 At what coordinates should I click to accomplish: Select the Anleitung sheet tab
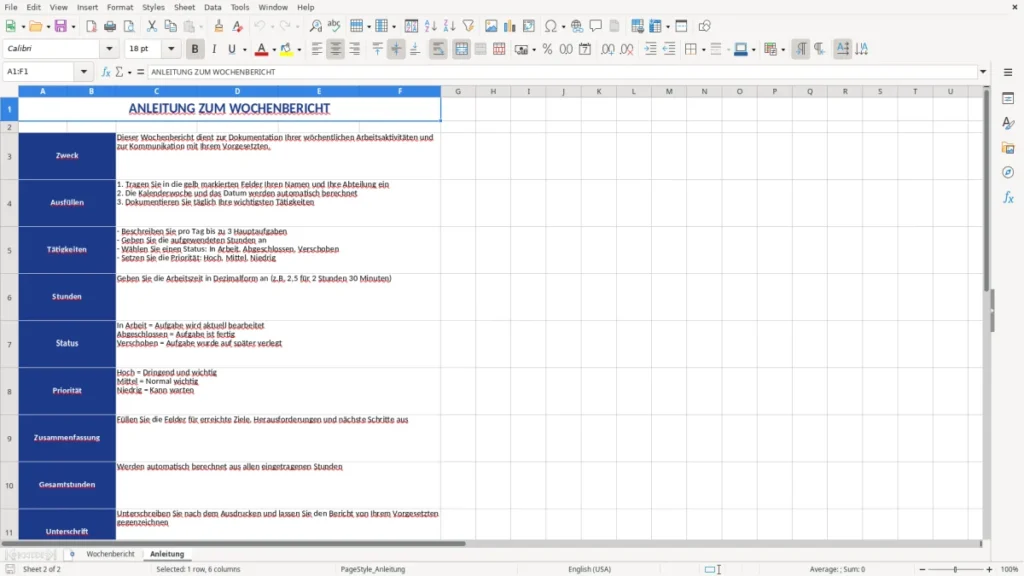coord(167,554)
